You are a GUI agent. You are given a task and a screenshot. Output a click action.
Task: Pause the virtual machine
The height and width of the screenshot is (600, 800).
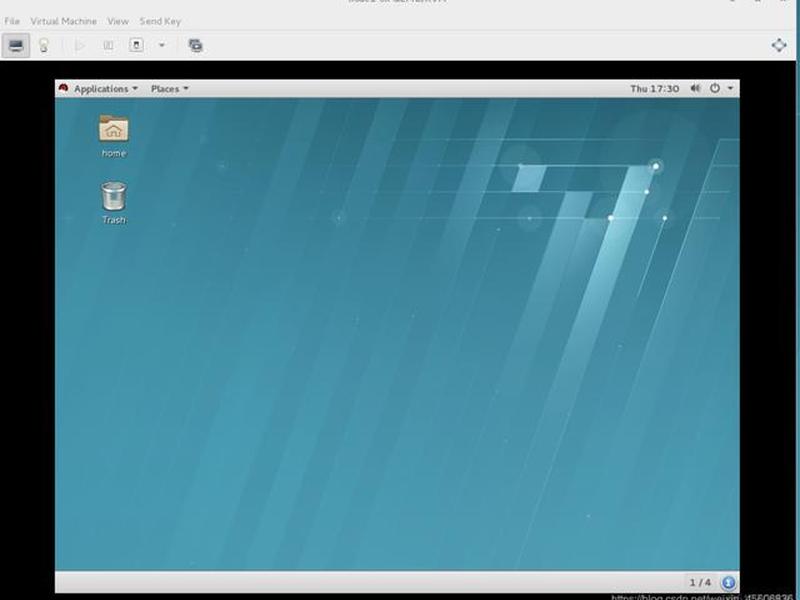tap(108, 45)
